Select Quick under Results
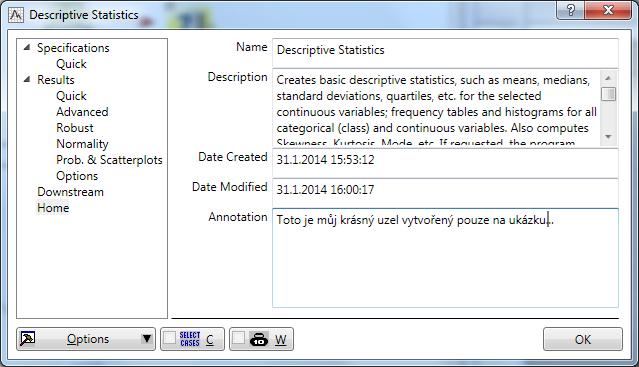639x367 pixels. coord(71,96)
